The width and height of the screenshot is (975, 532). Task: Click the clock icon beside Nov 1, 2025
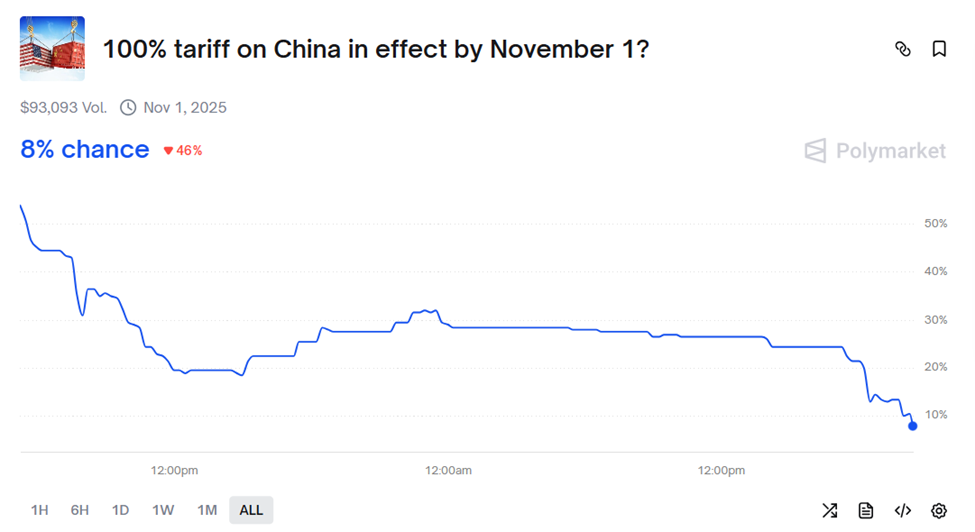tap(128, 107)
